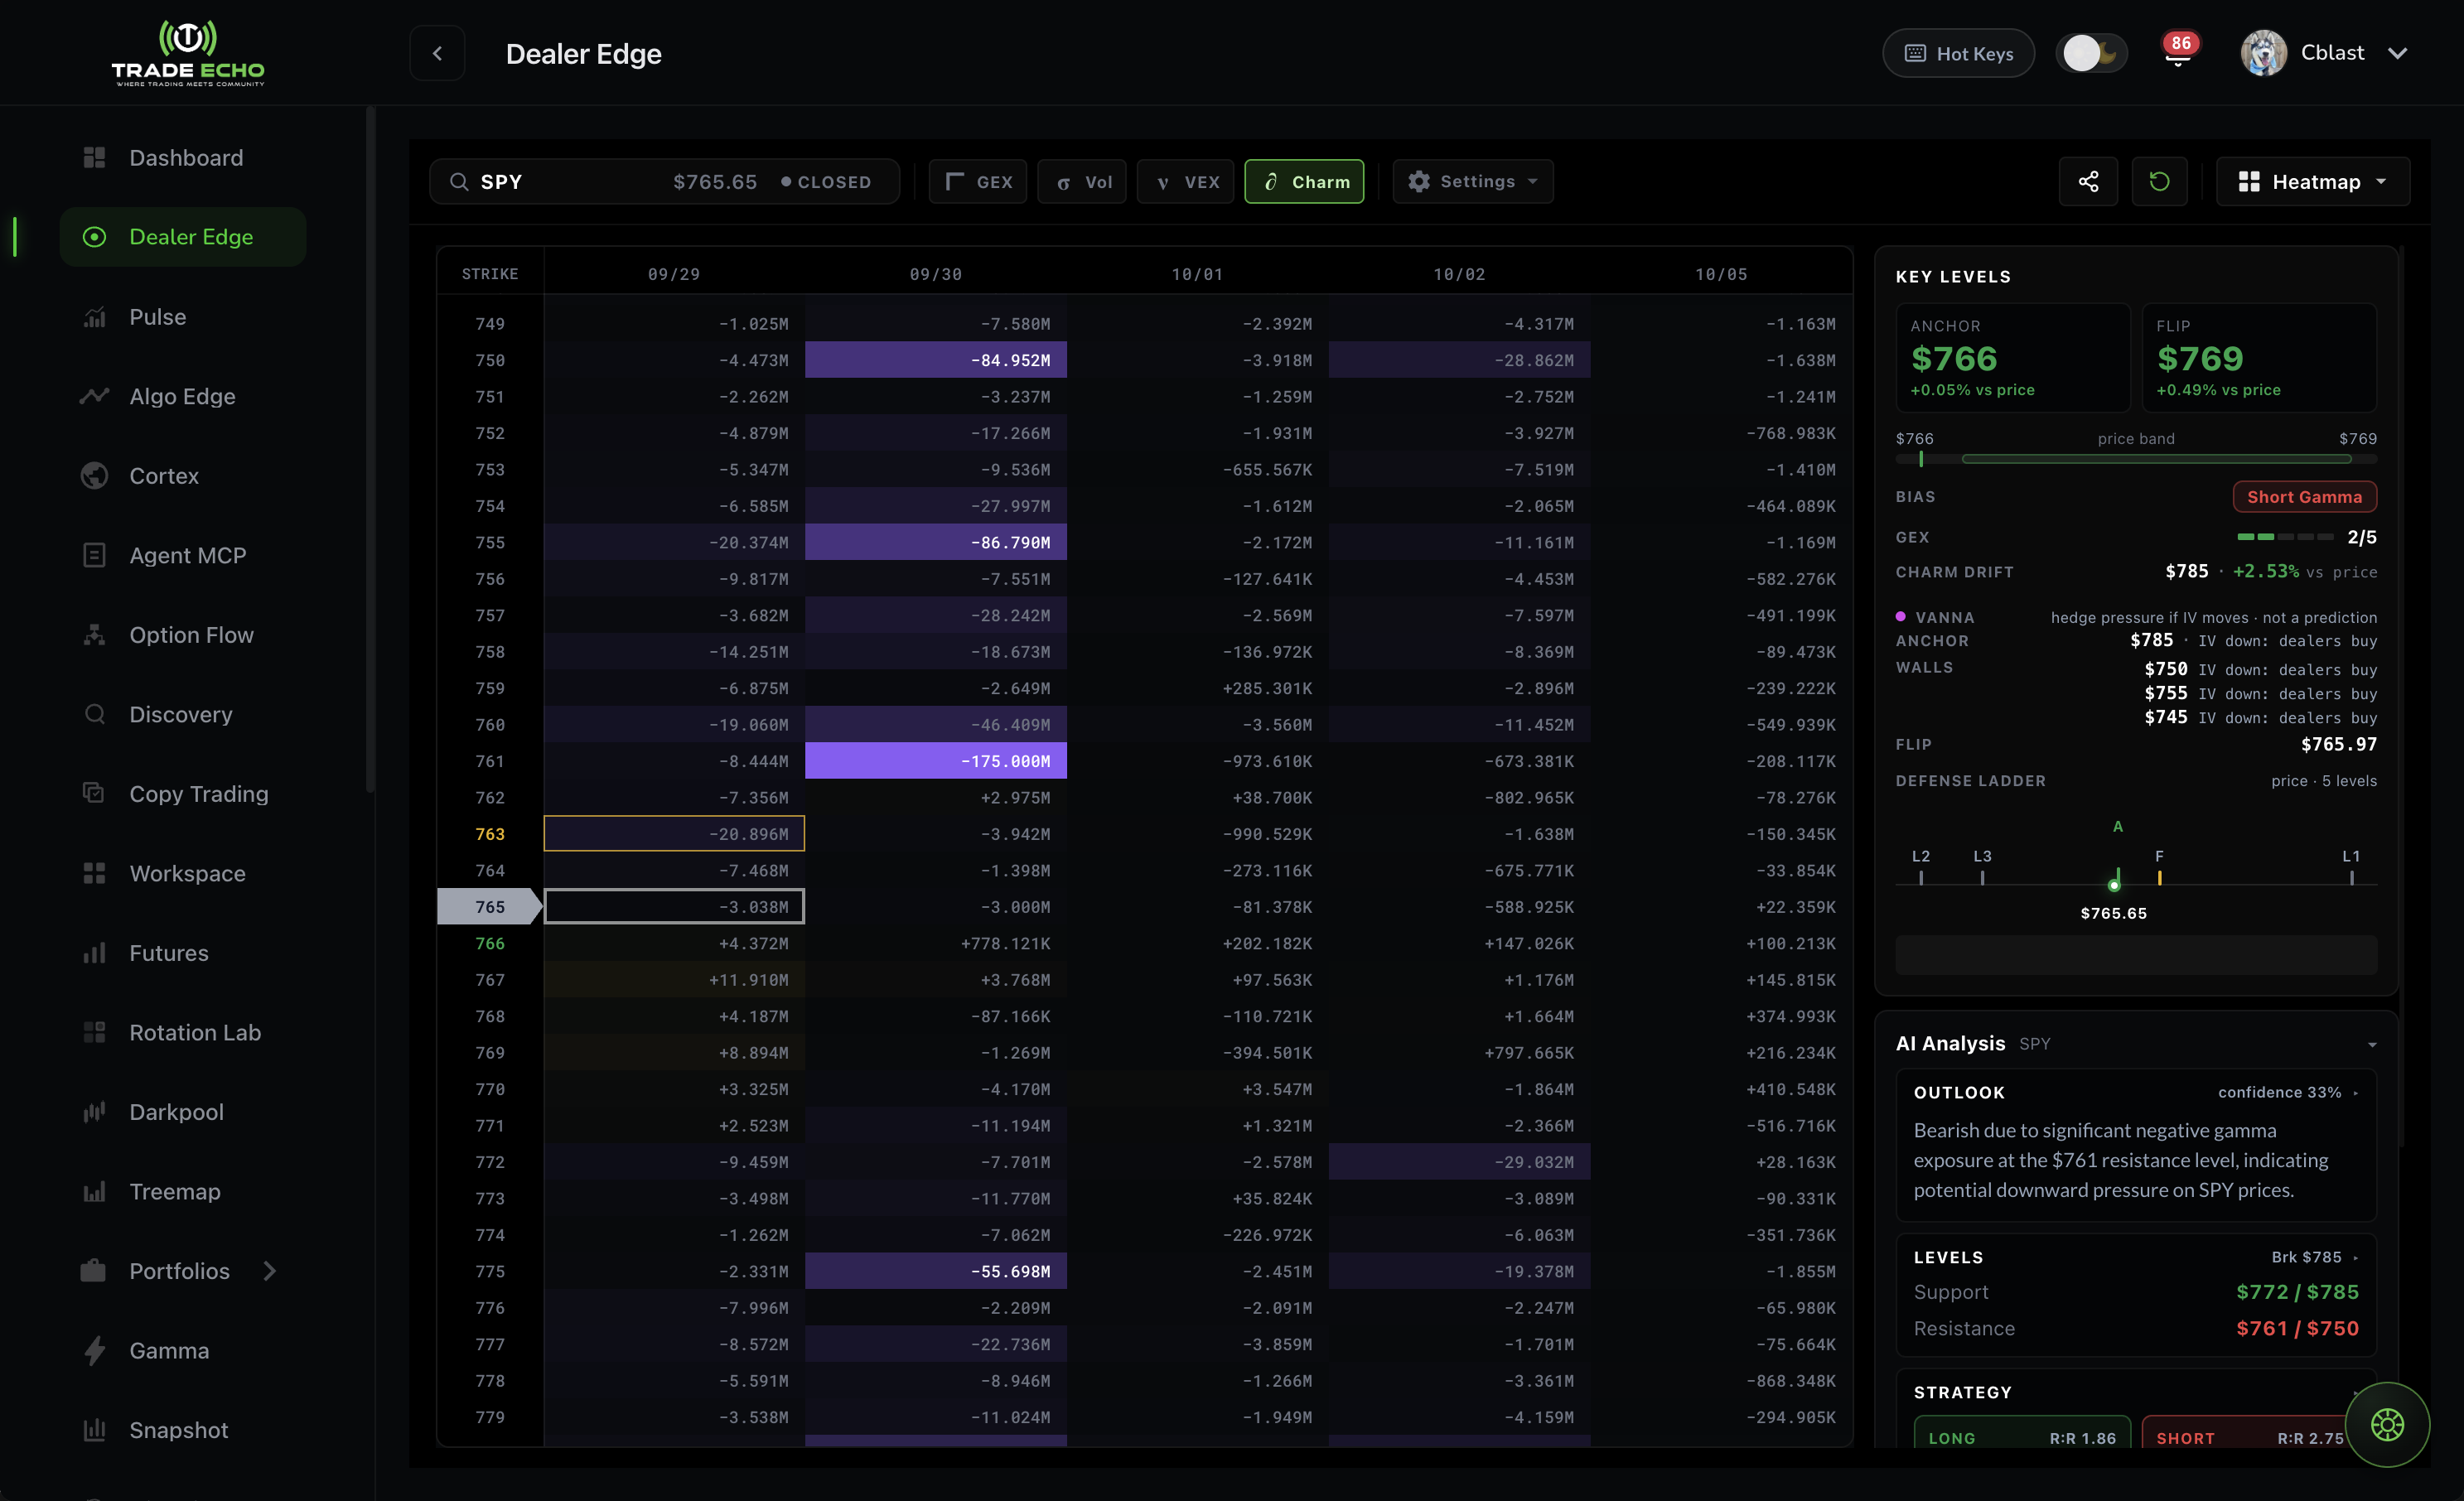Click the Pulse chart icon
Screen dimensions: 2464x1501
pyautogui.click(x=94, y=317)
